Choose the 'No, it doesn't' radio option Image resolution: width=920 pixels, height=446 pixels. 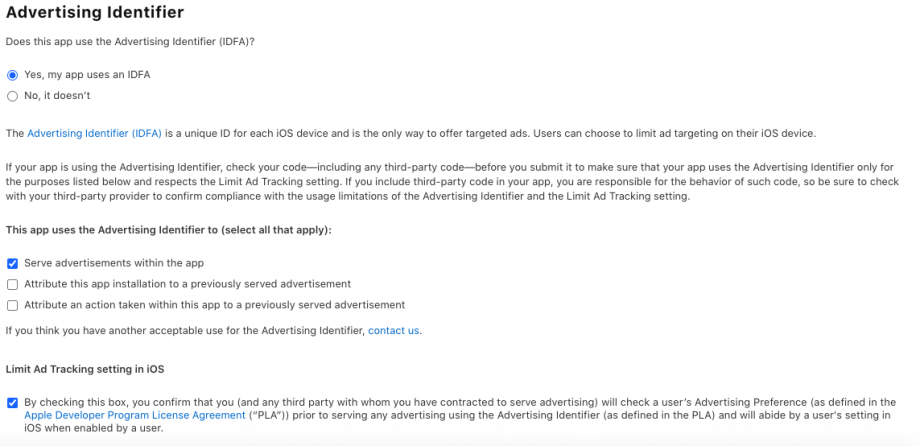pyautogui.click(x=12, y=96)
